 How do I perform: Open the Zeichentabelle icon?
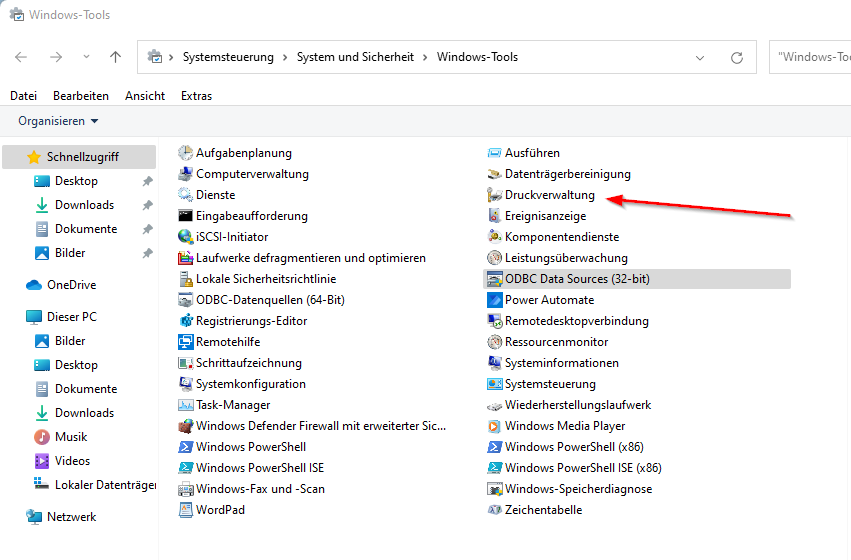pos(494,510)
